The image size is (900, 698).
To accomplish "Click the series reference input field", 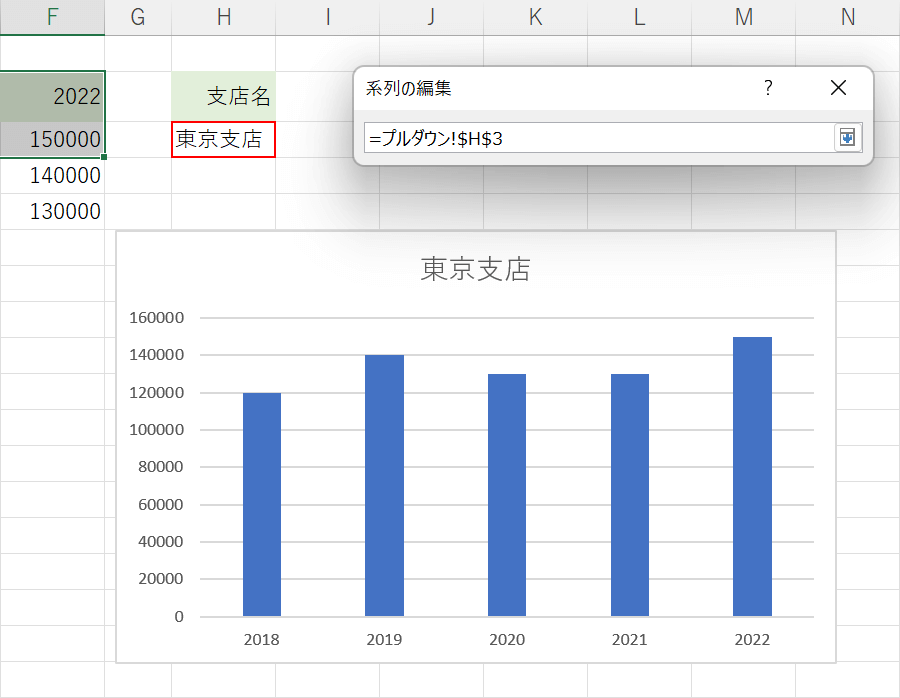I will [597, 138].
